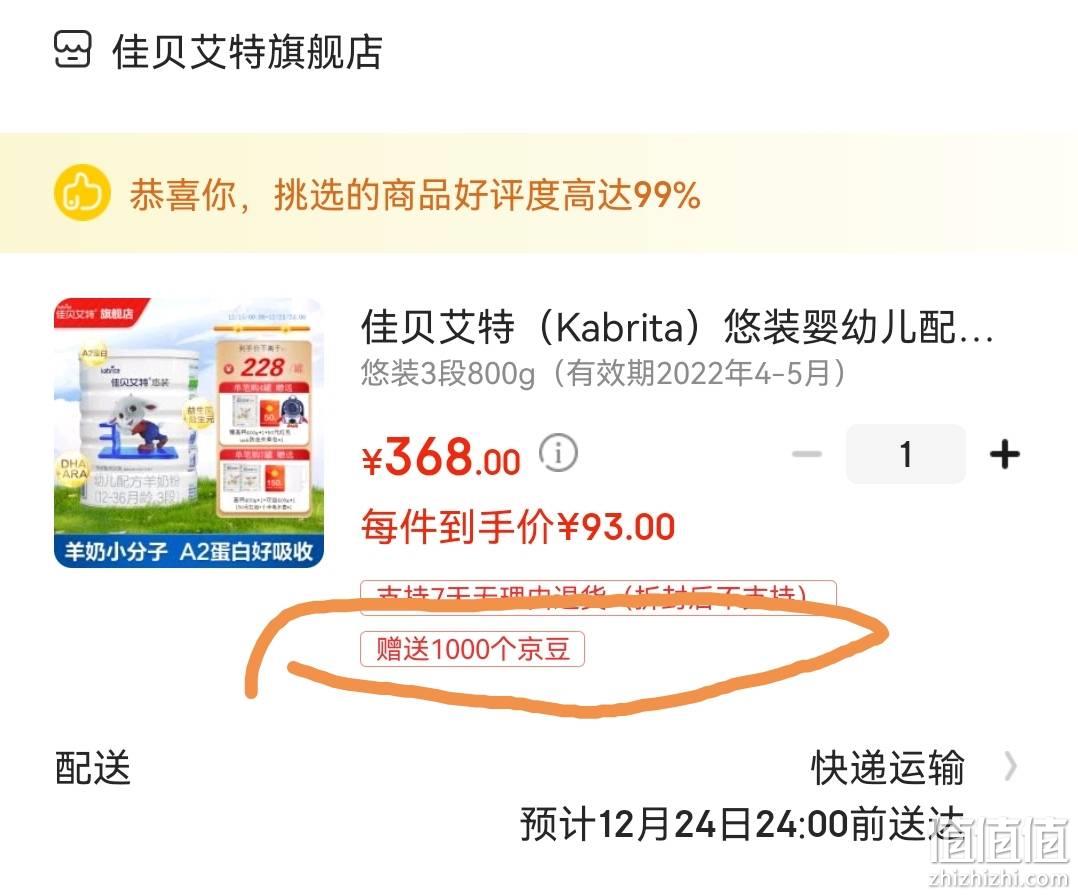Tap the info icon beside ¥368.00
Viewport: 1078px width, 896px height.
click(x=558, y=453)
